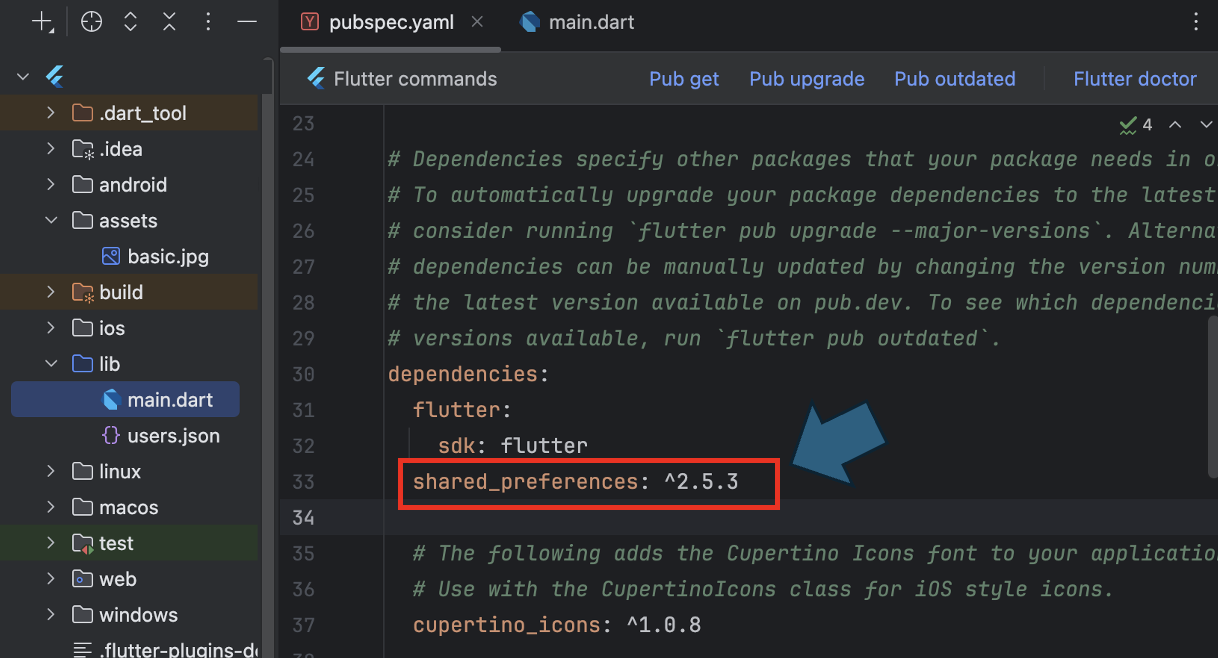Run Flutter doctor command
The height and width of the screenshot is (658, 1218).
(1135, 79)
